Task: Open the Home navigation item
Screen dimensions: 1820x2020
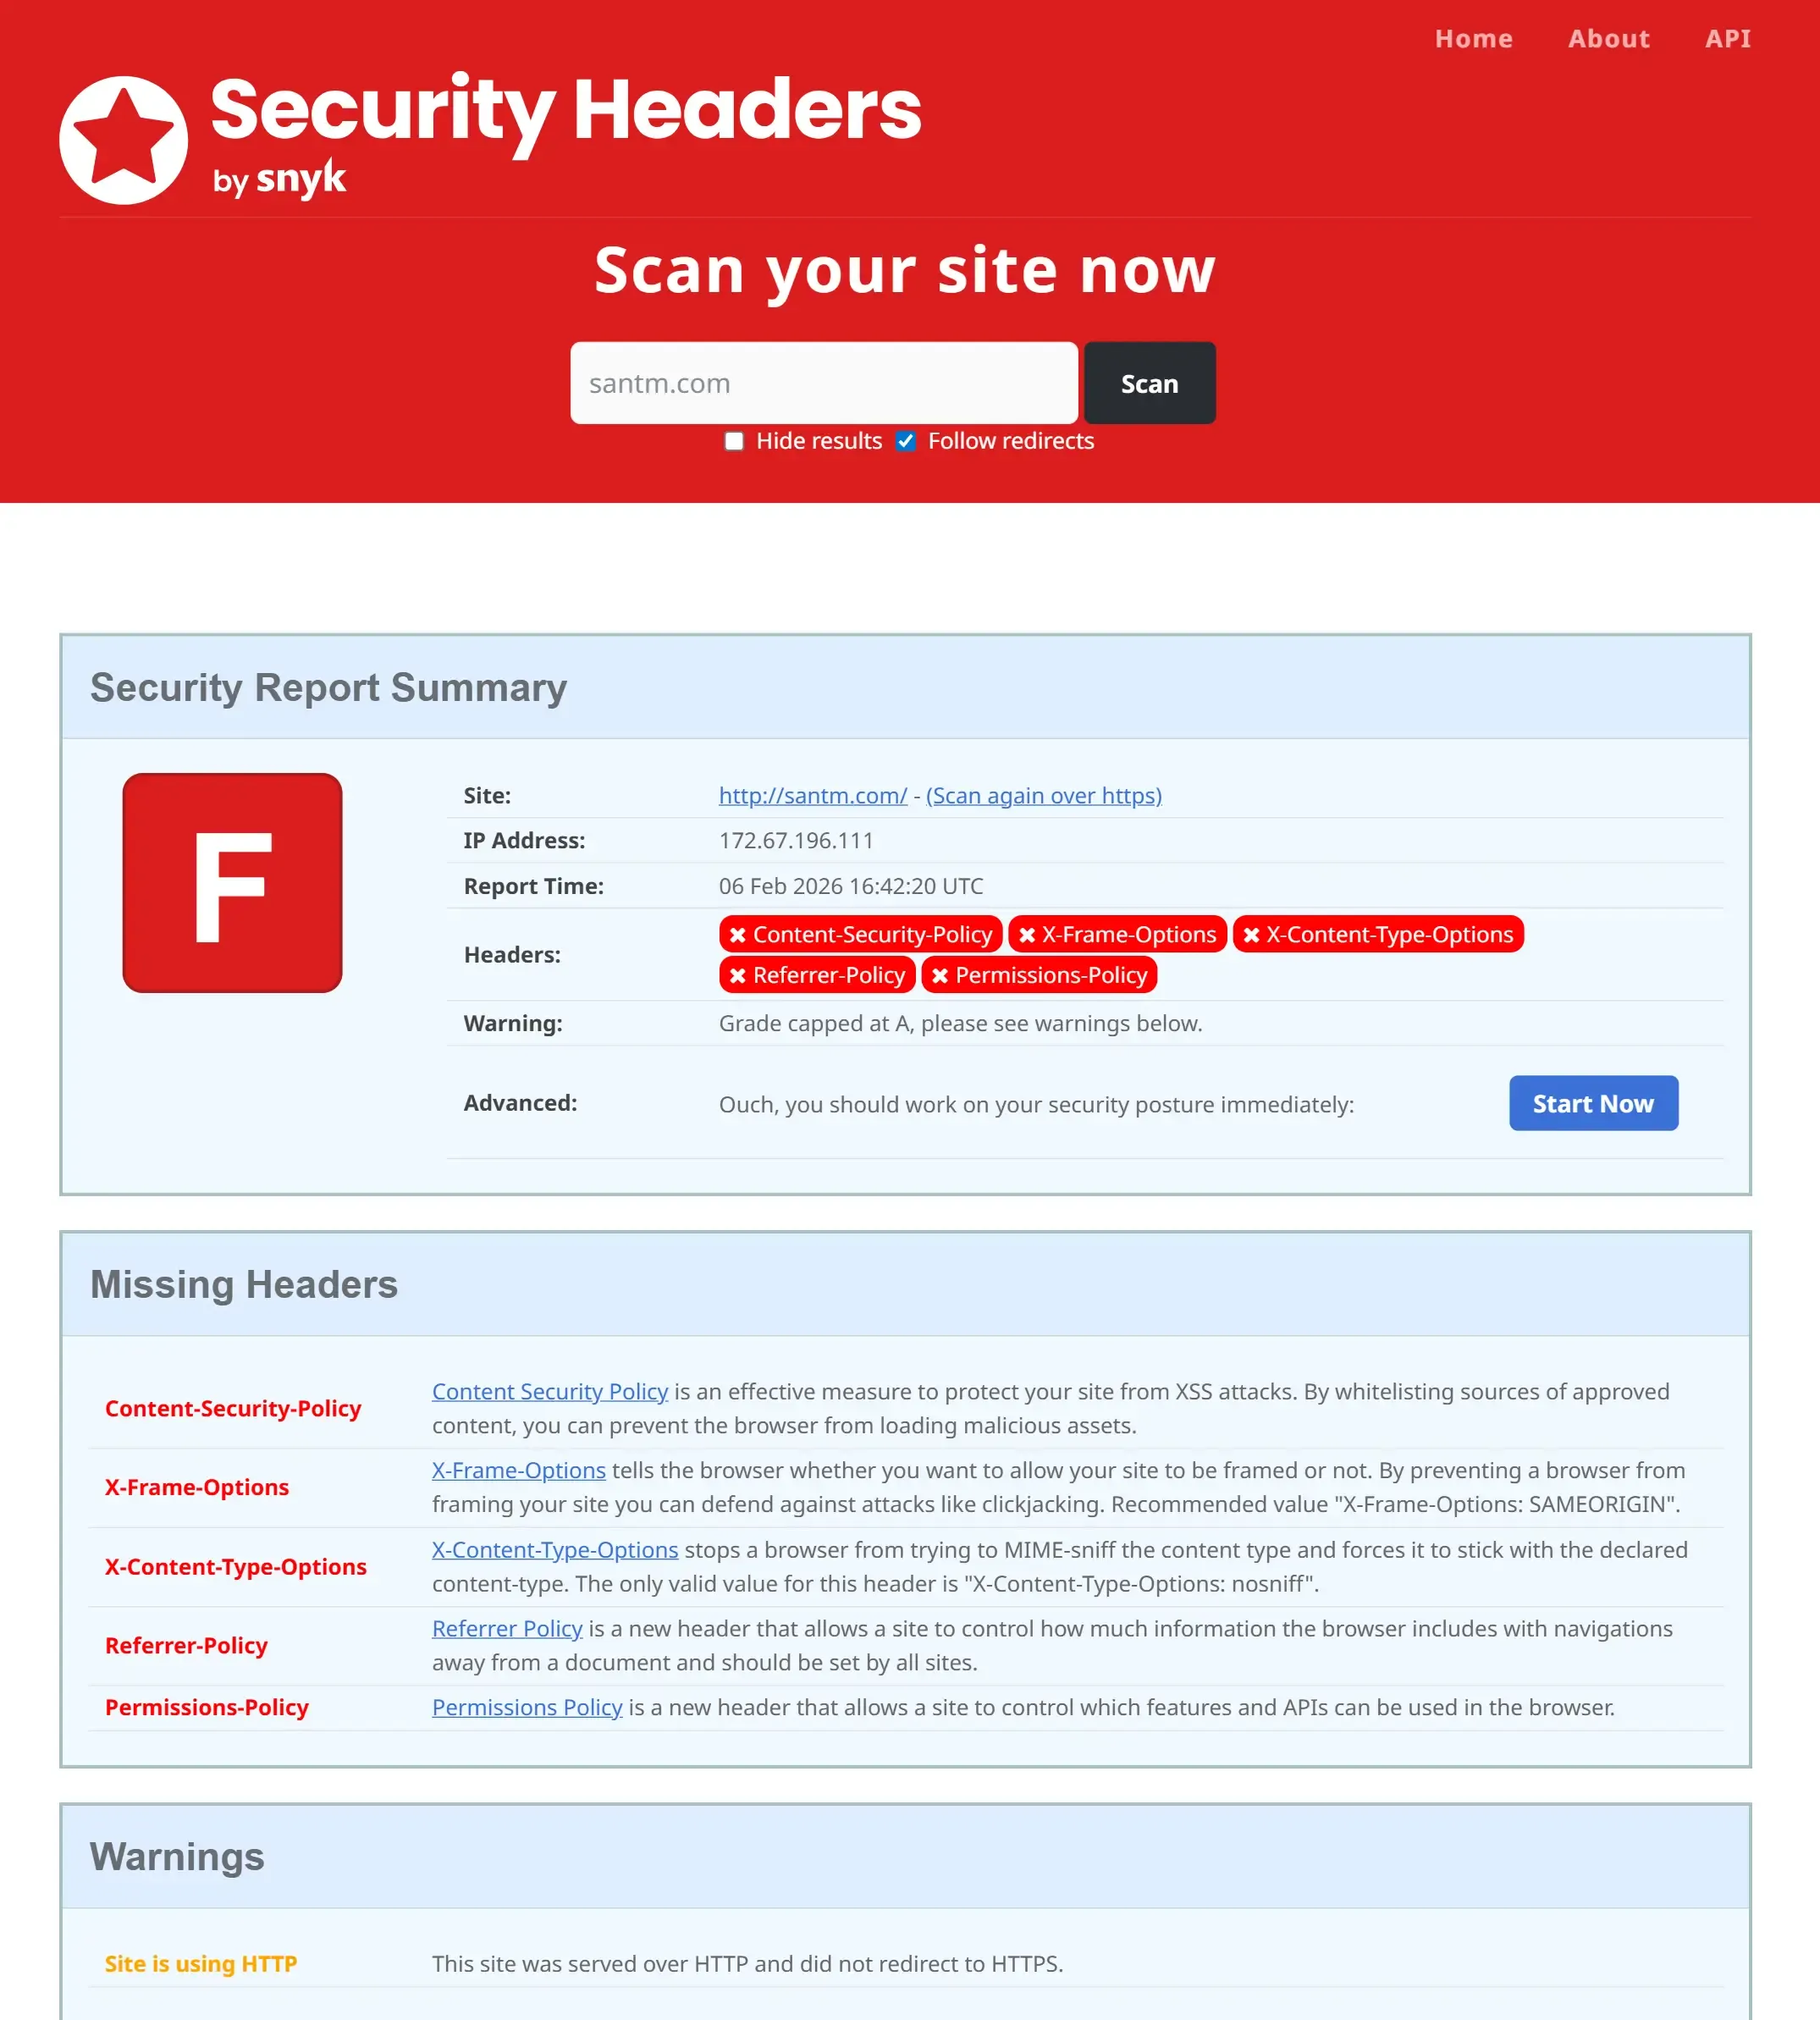Action: [1473, 39]
